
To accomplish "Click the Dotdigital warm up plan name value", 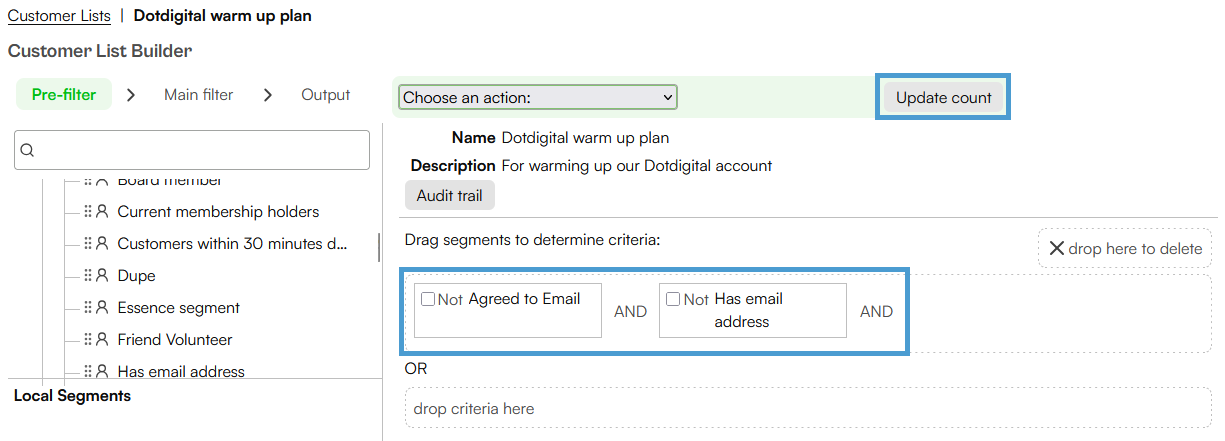I will tap(585, 138).
